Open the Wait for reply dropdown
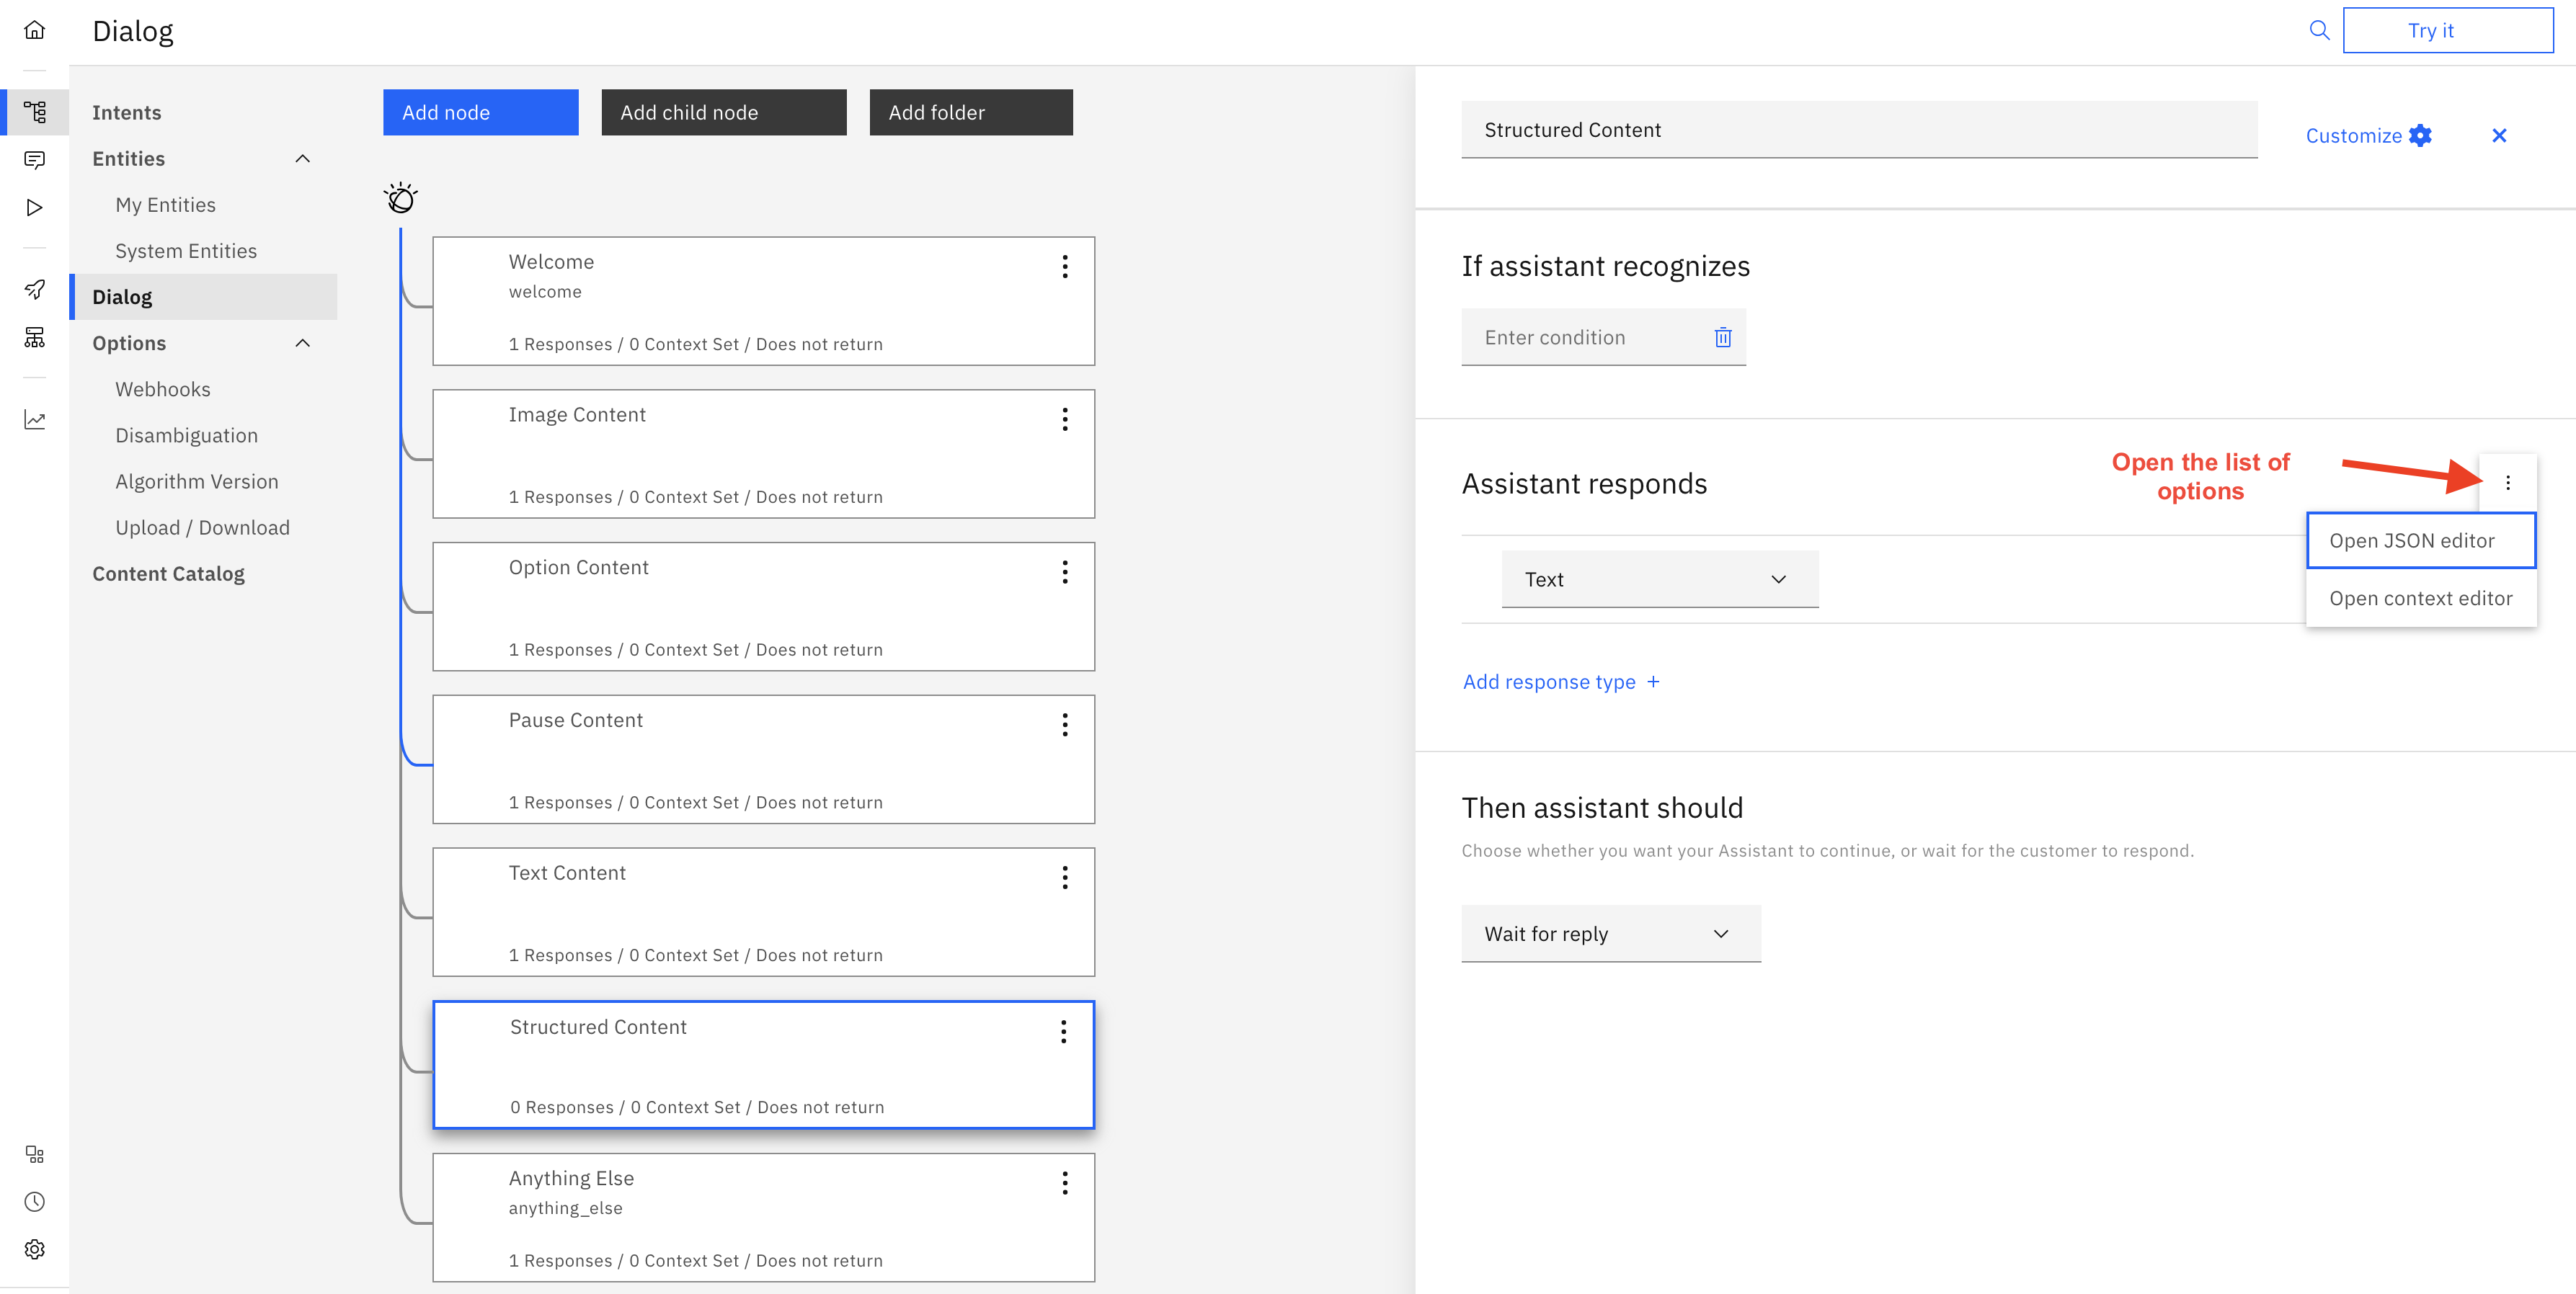 tap(1610, 933)
